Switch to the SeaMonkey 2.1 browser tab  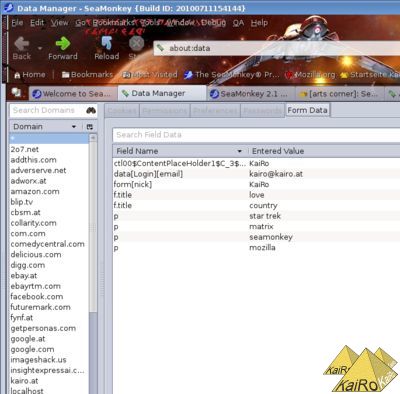tap(250, 94)
